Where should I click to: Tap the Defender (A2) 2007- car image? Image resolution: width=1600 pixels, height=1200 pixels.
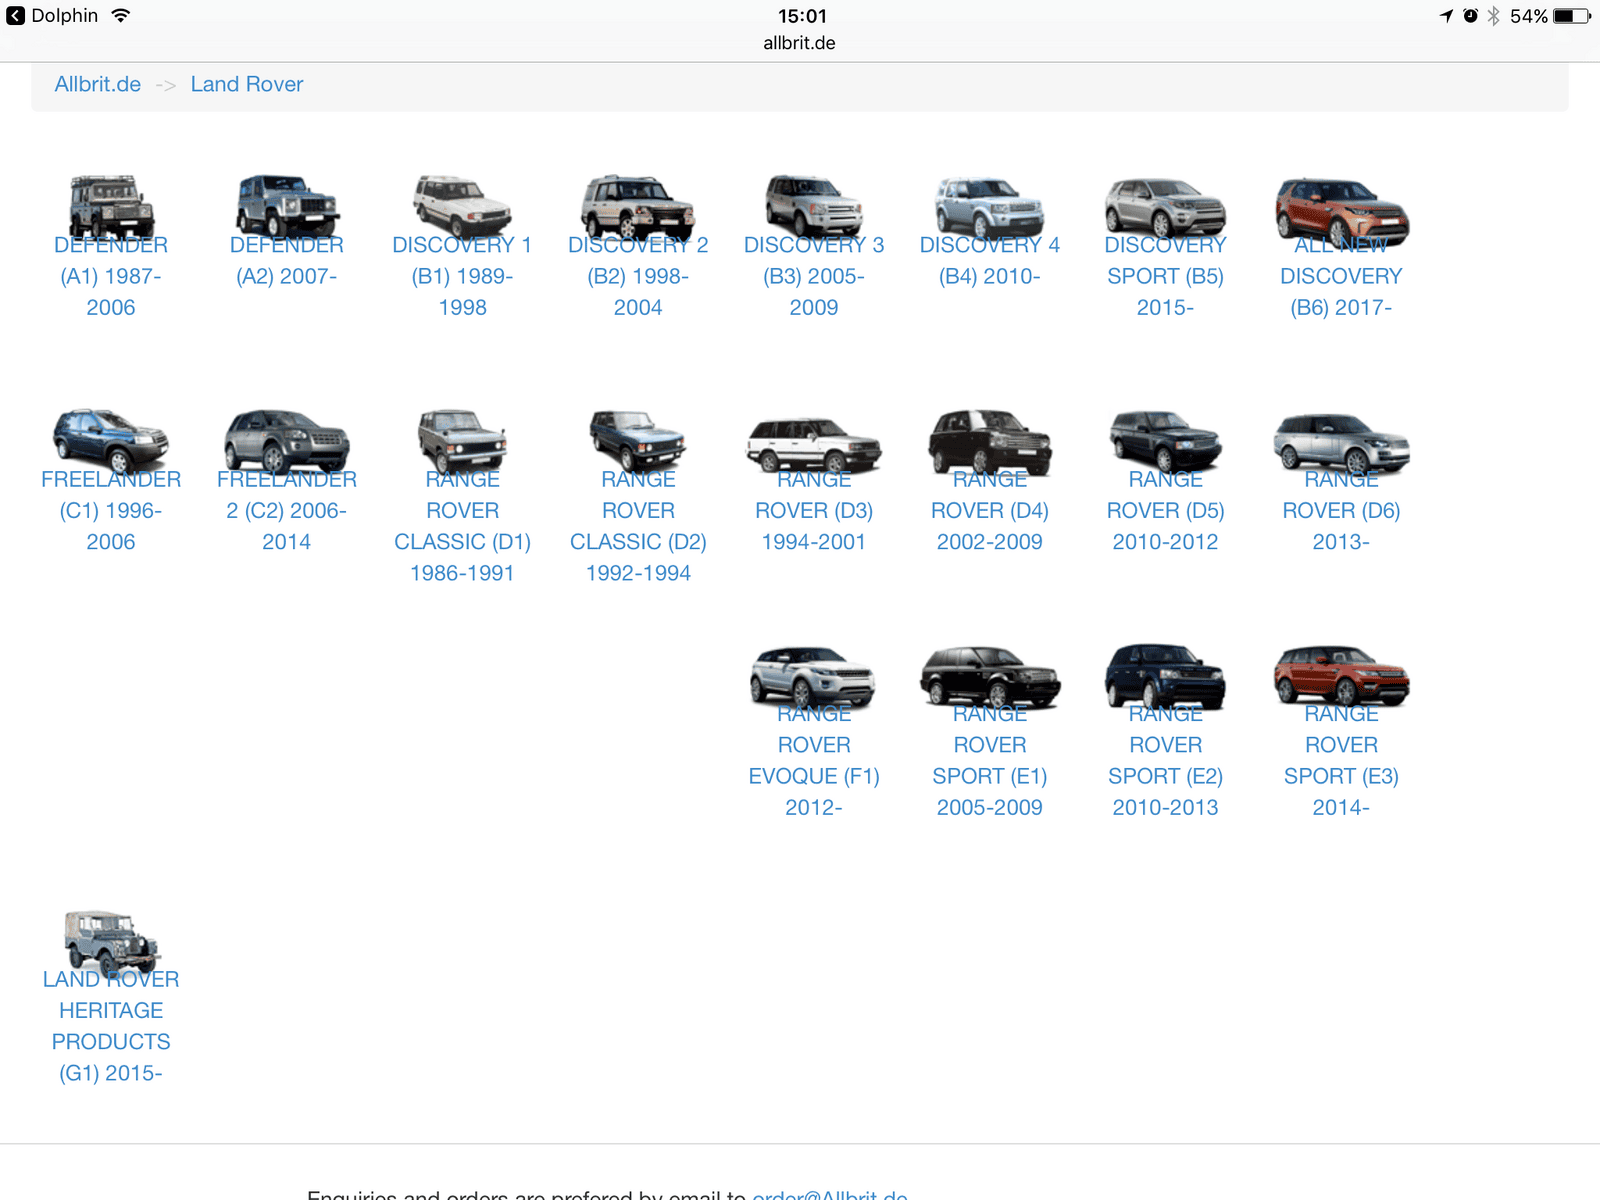287,207
